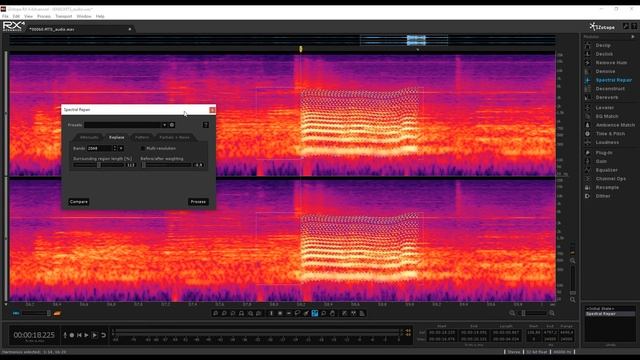Screen dimensions: 640x360
Task: Open the Presets dropdown arrow
Action: 164,125
